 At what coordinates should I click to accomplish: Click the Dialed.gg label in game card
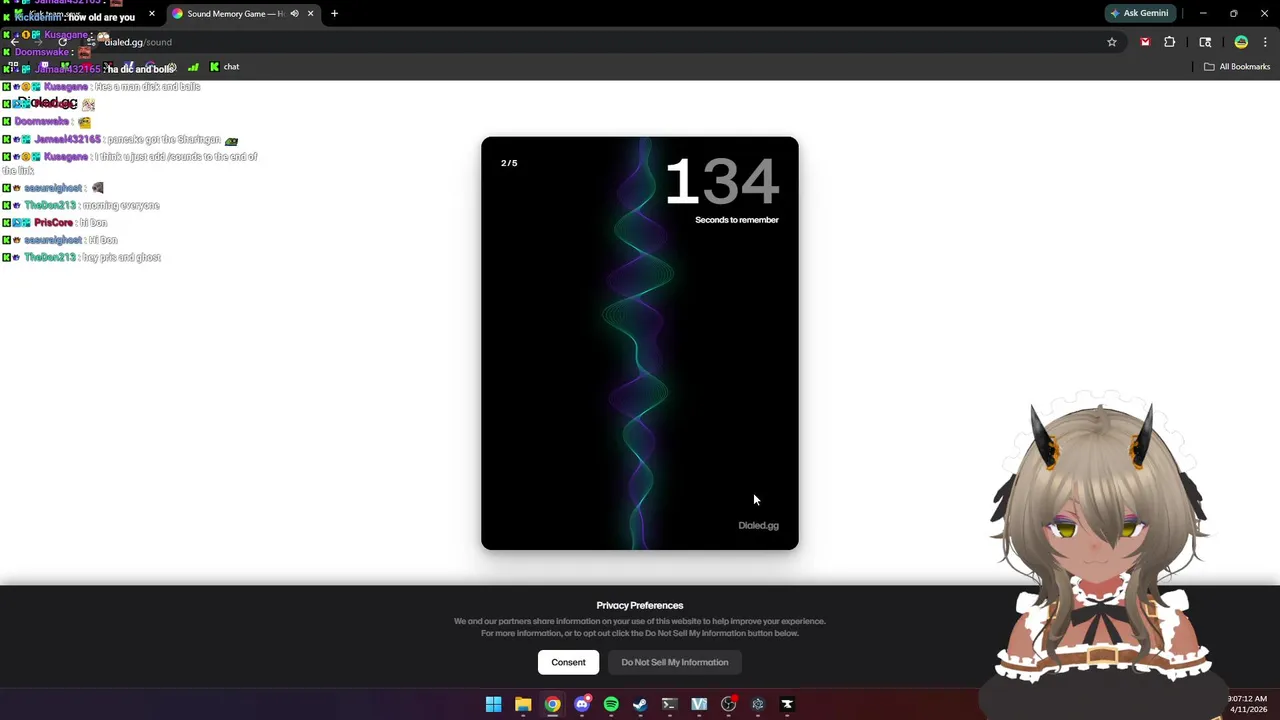coord(758,525)
